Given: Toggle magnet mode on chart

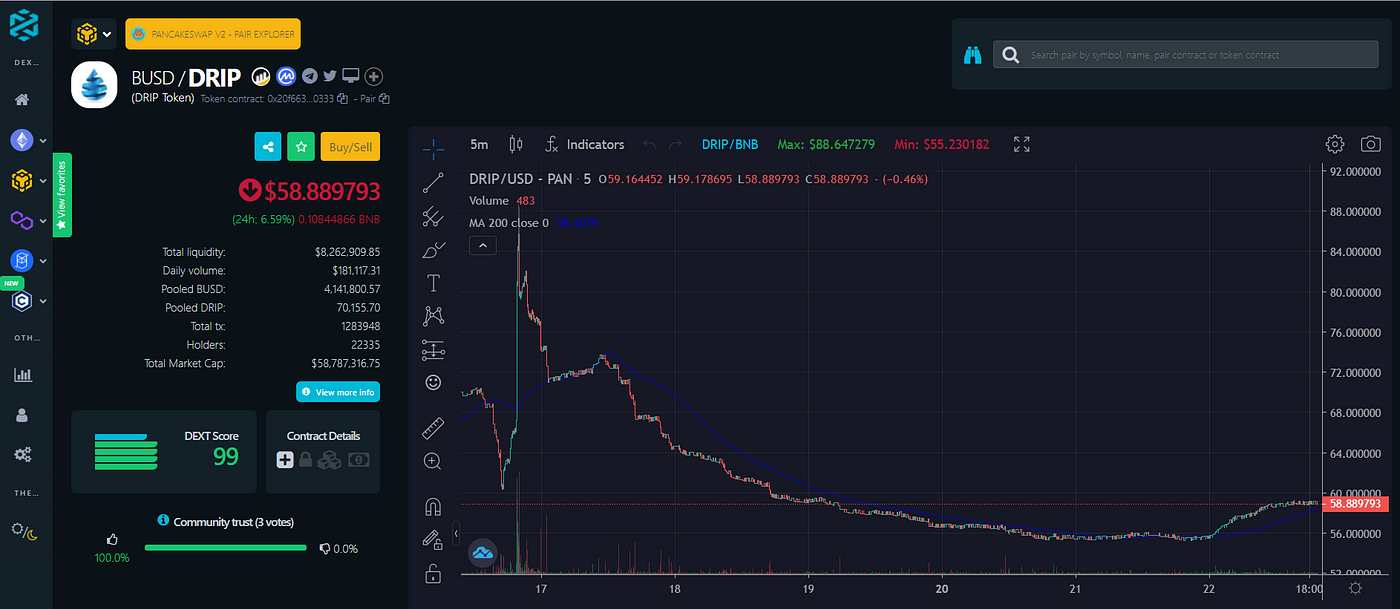Looking at the screenshot, I should pyautogui.click(x=433, y=506).
